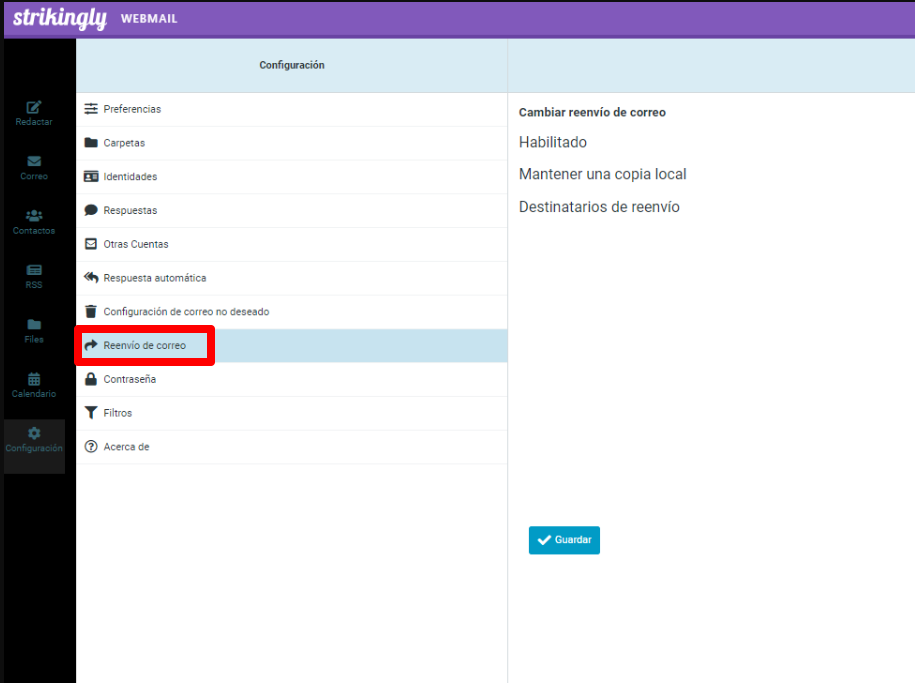Click the Habilitado label
This screenshot has width=915, height=683.
pos(553,142)
